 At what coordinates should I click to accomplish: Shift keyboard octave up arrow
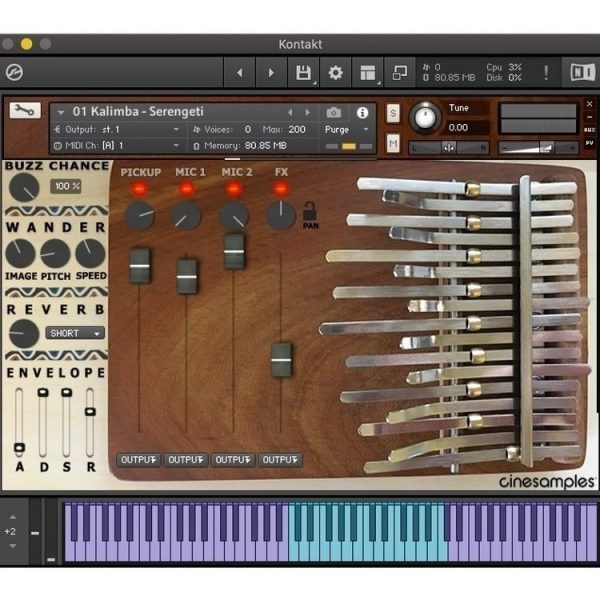[x=13, y=517]
